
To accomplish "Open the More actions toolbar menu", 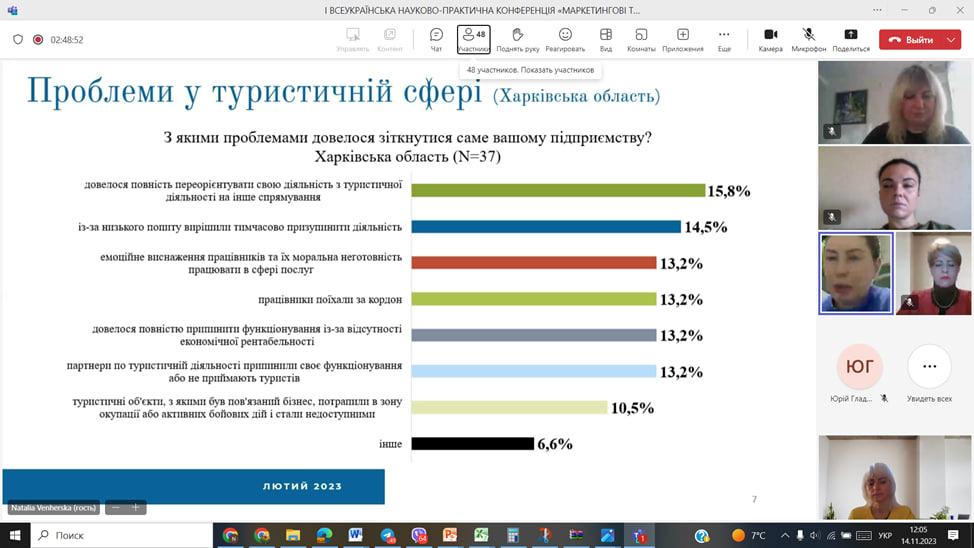I will point(724,40).
